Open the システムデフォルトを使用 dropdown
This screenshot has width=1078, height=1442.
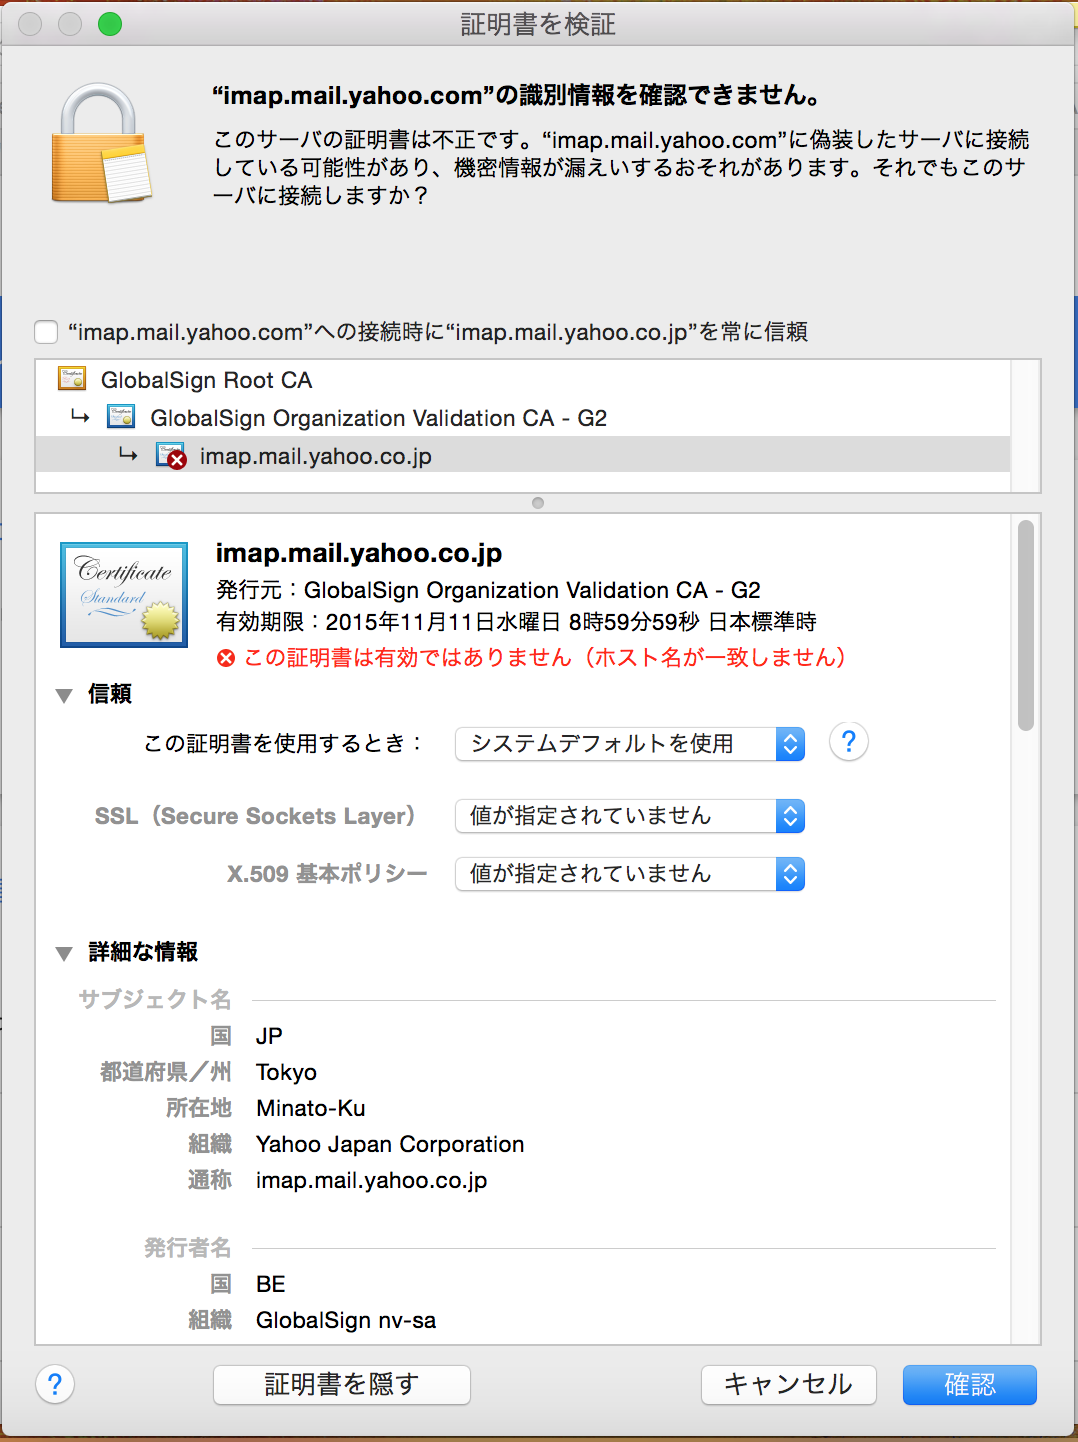coord(630,744)
